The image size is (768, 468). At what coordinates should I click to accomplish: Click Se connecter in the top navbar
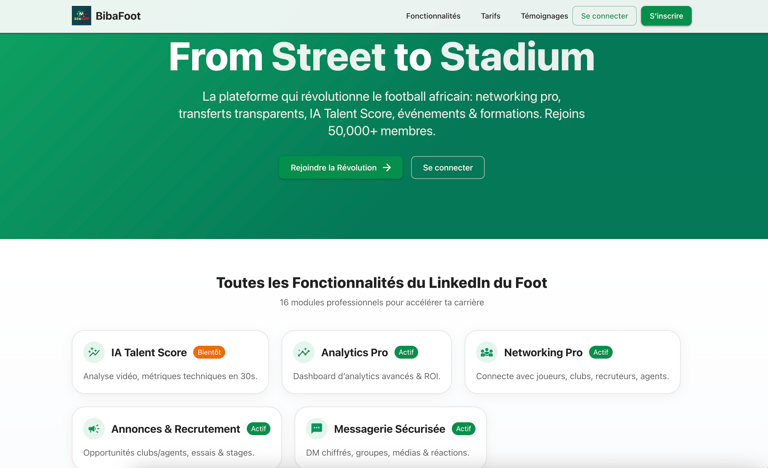point(604,16)
